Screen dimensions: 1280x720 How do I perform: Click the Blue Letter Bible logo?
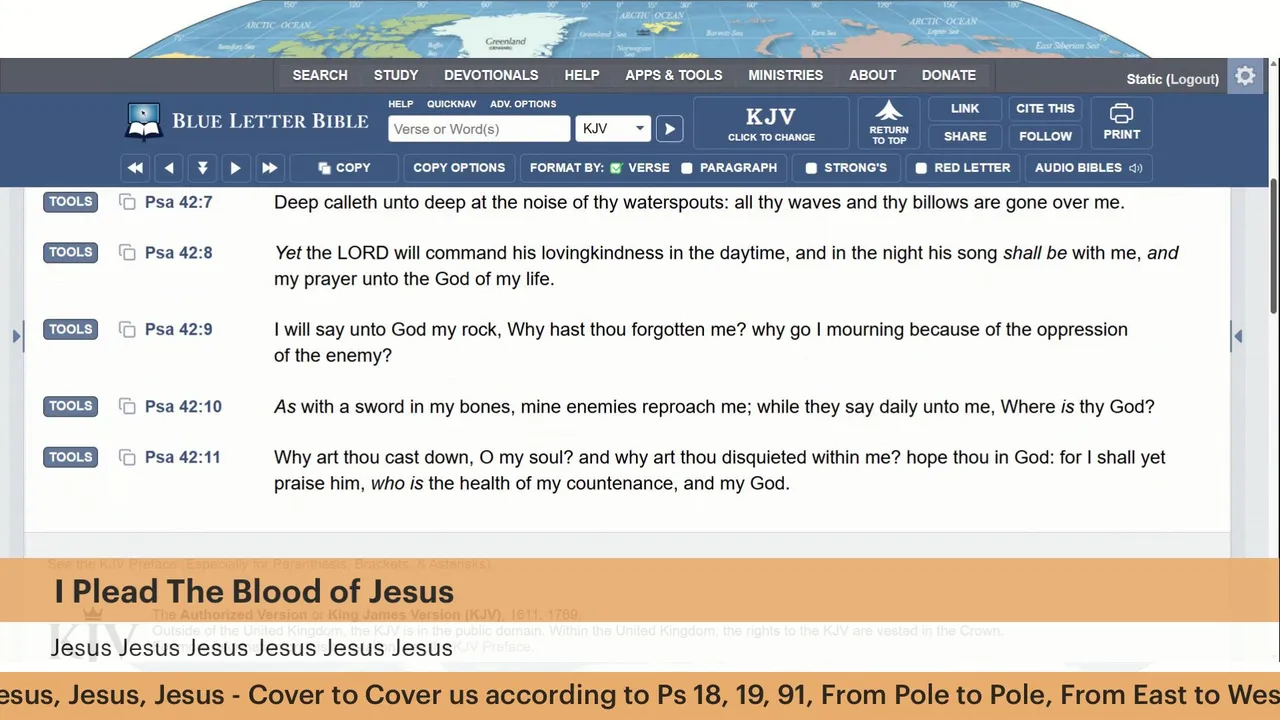tap(246, 122)
